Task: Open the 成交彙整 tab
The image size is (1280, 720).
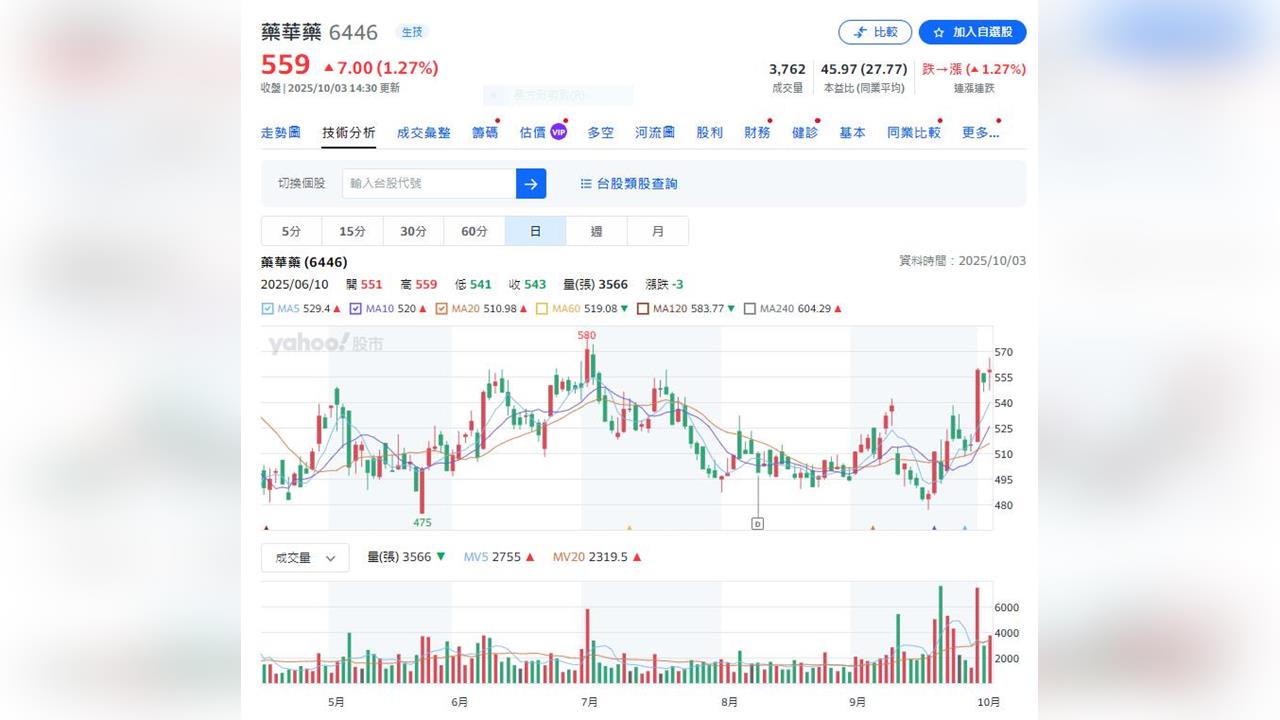Action: (423, 132)
